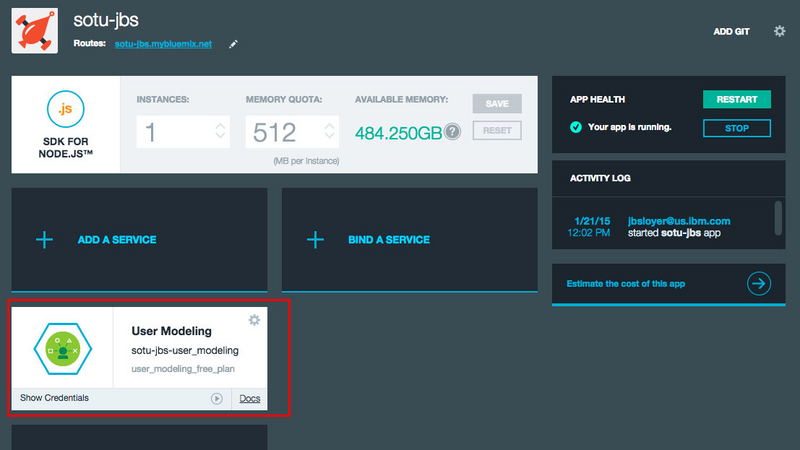Open the User Modeling Docs link
Image resolution: width=800 pixels, height=450 pixels.
click(249, 398)
